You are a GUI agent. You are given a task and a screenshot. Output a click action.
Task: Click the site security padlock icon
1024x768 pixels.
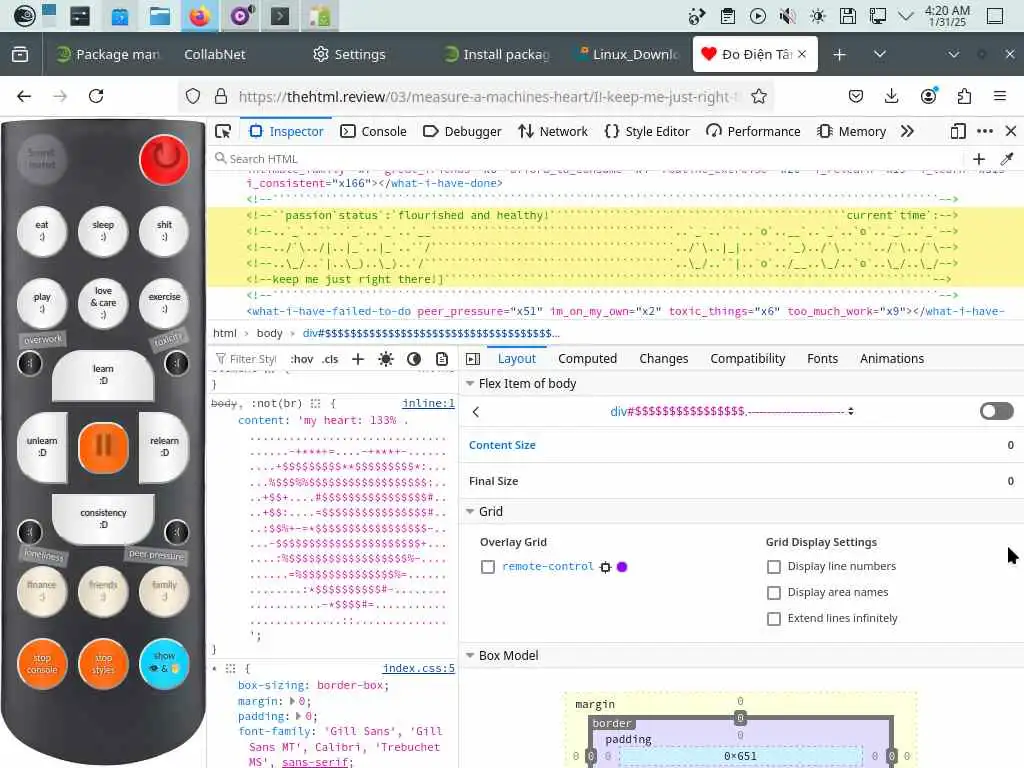pos(221,97)
